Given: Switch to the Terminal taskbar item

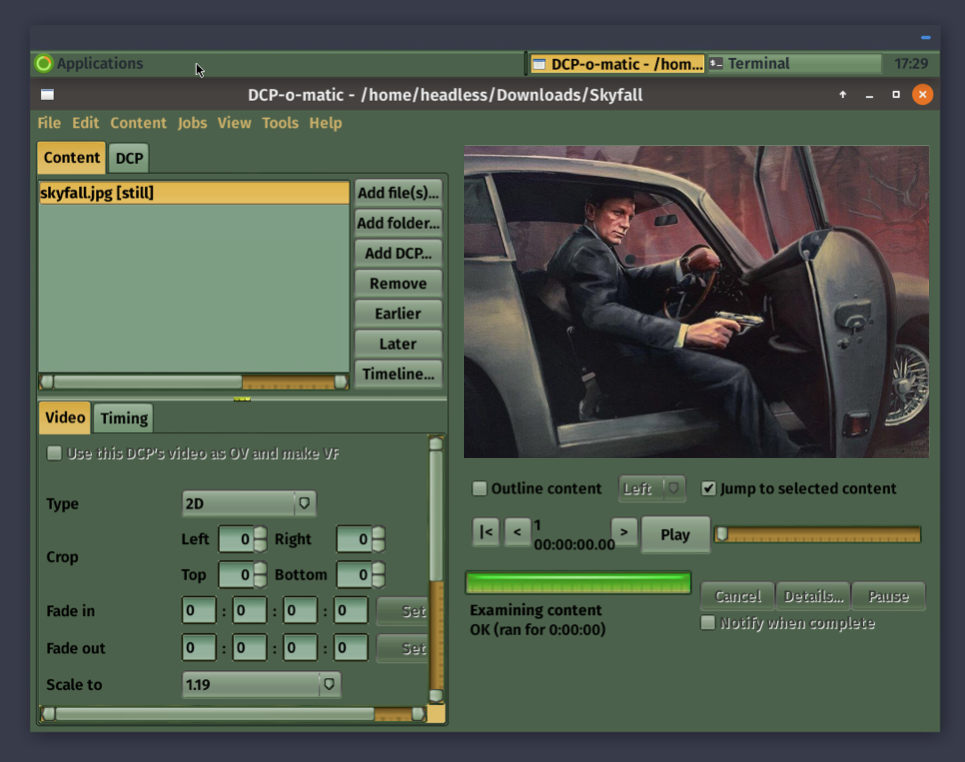Looking at the screenshot, I should (x=794, y=64).
